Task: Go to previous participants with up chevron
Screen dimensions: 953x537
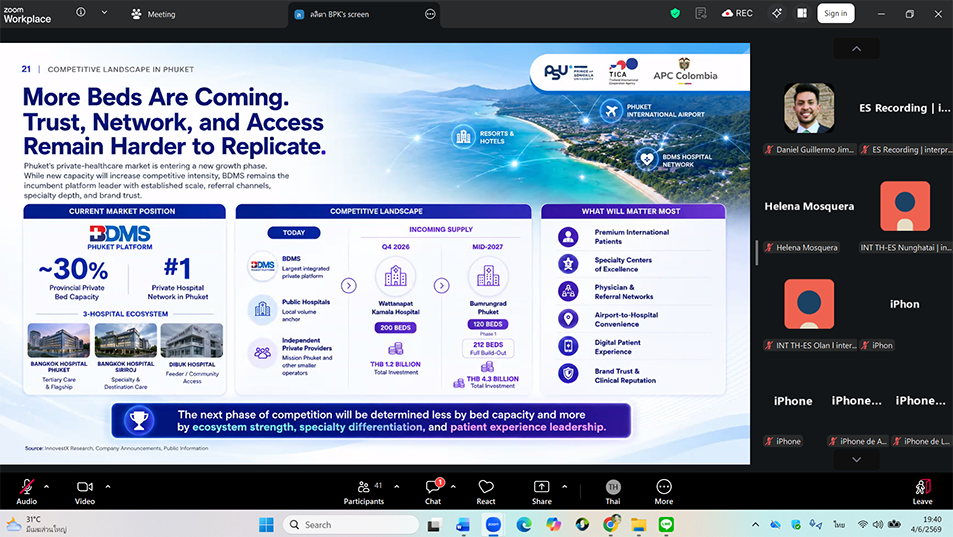Action: (856, 49)
